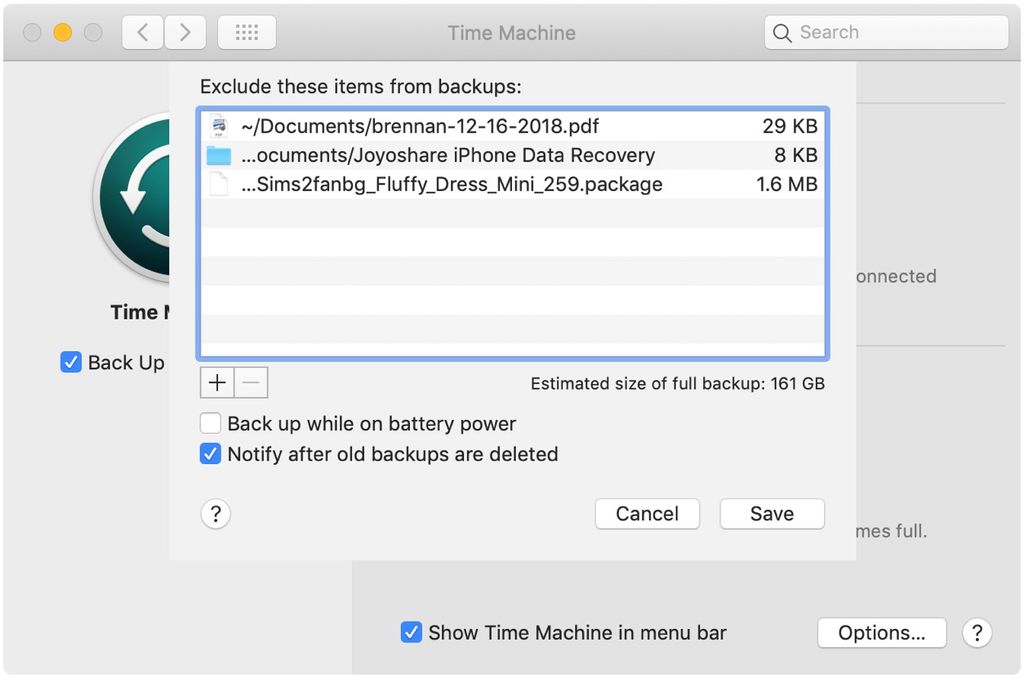This screenshot has width=1024, height=678.
Task: Click the blue folder icon for Joyoshare item
Action: [x=219, y=155]
